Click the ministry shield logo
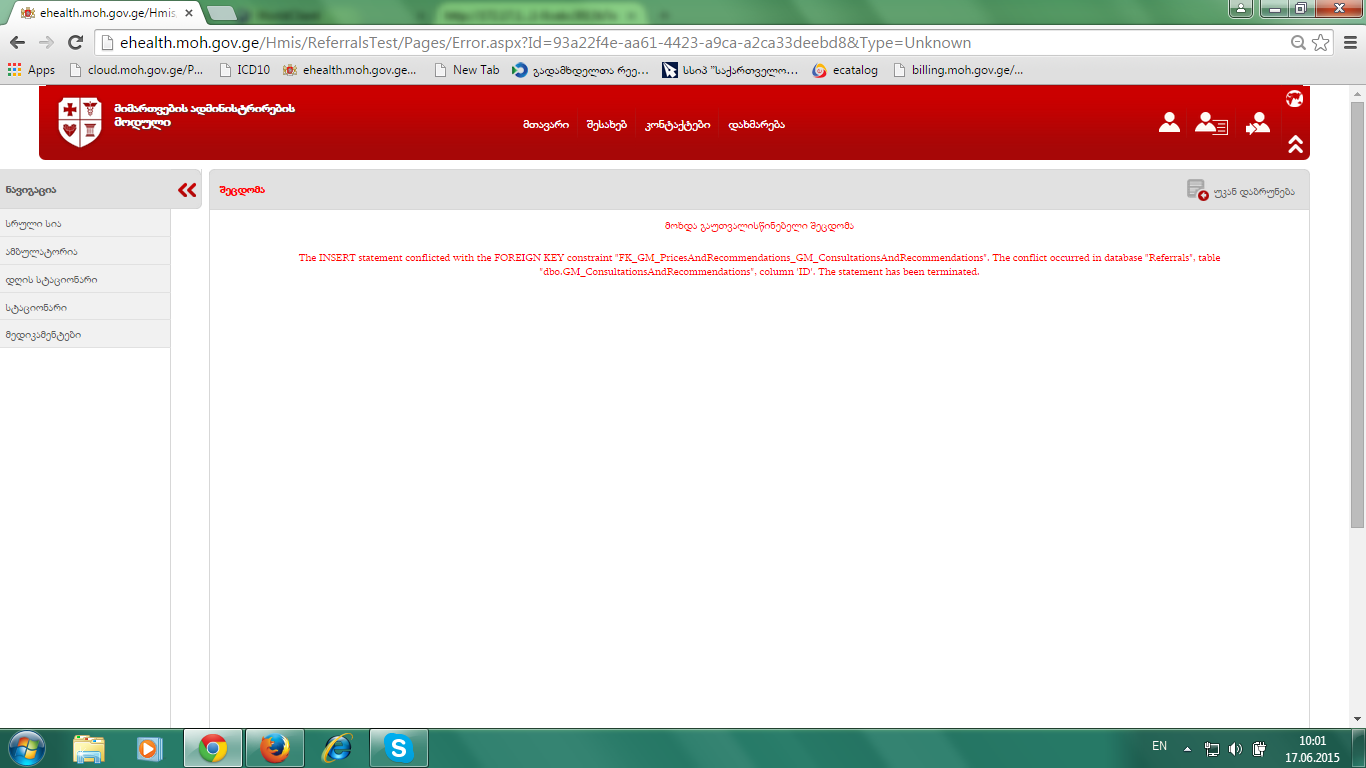 (x=80, y=122)
